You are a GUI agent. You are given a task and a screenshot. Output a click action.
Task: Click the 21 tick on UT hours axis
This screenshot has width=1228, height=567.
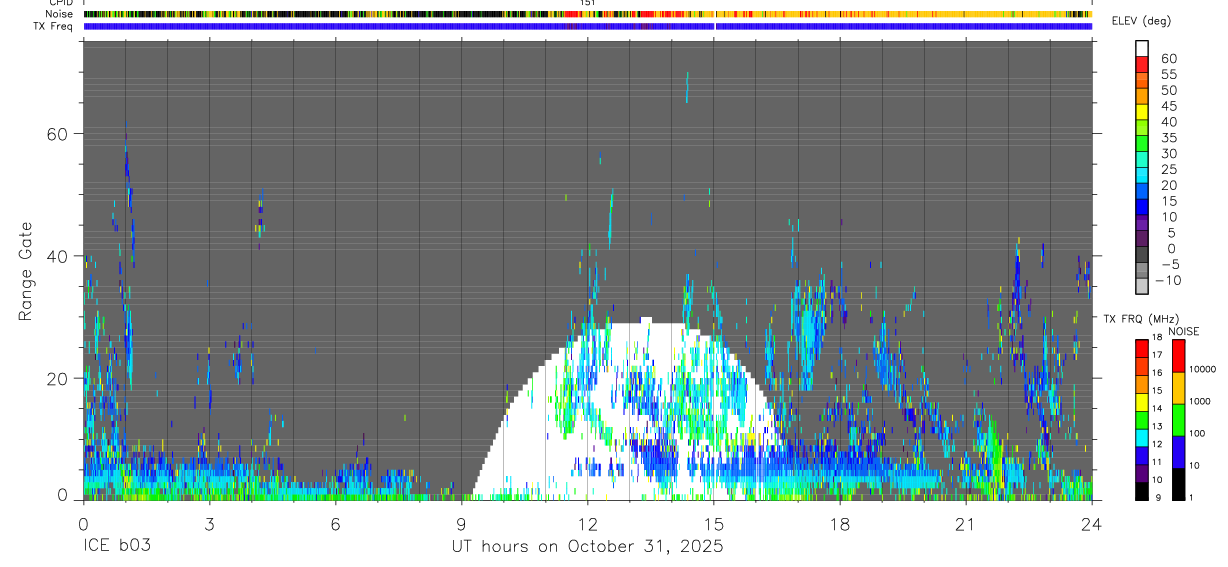[966, 524]
